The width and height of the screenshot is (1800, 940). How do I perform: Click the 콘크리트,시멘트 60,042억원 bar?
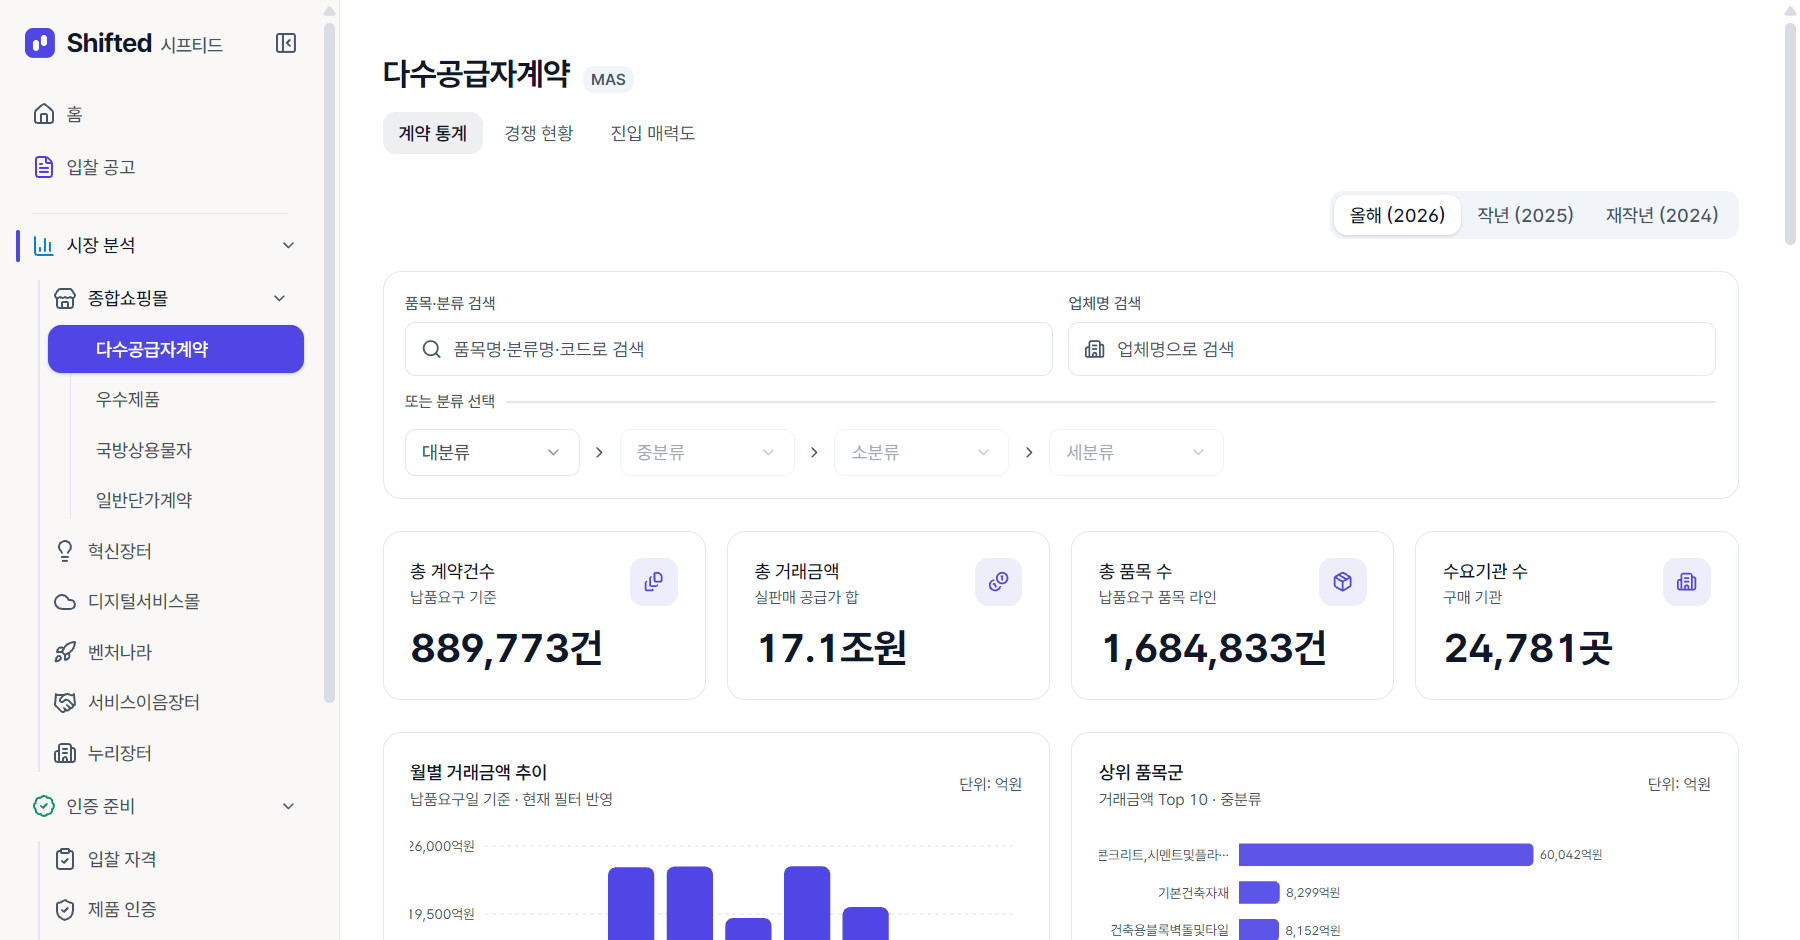point(1386,855)
